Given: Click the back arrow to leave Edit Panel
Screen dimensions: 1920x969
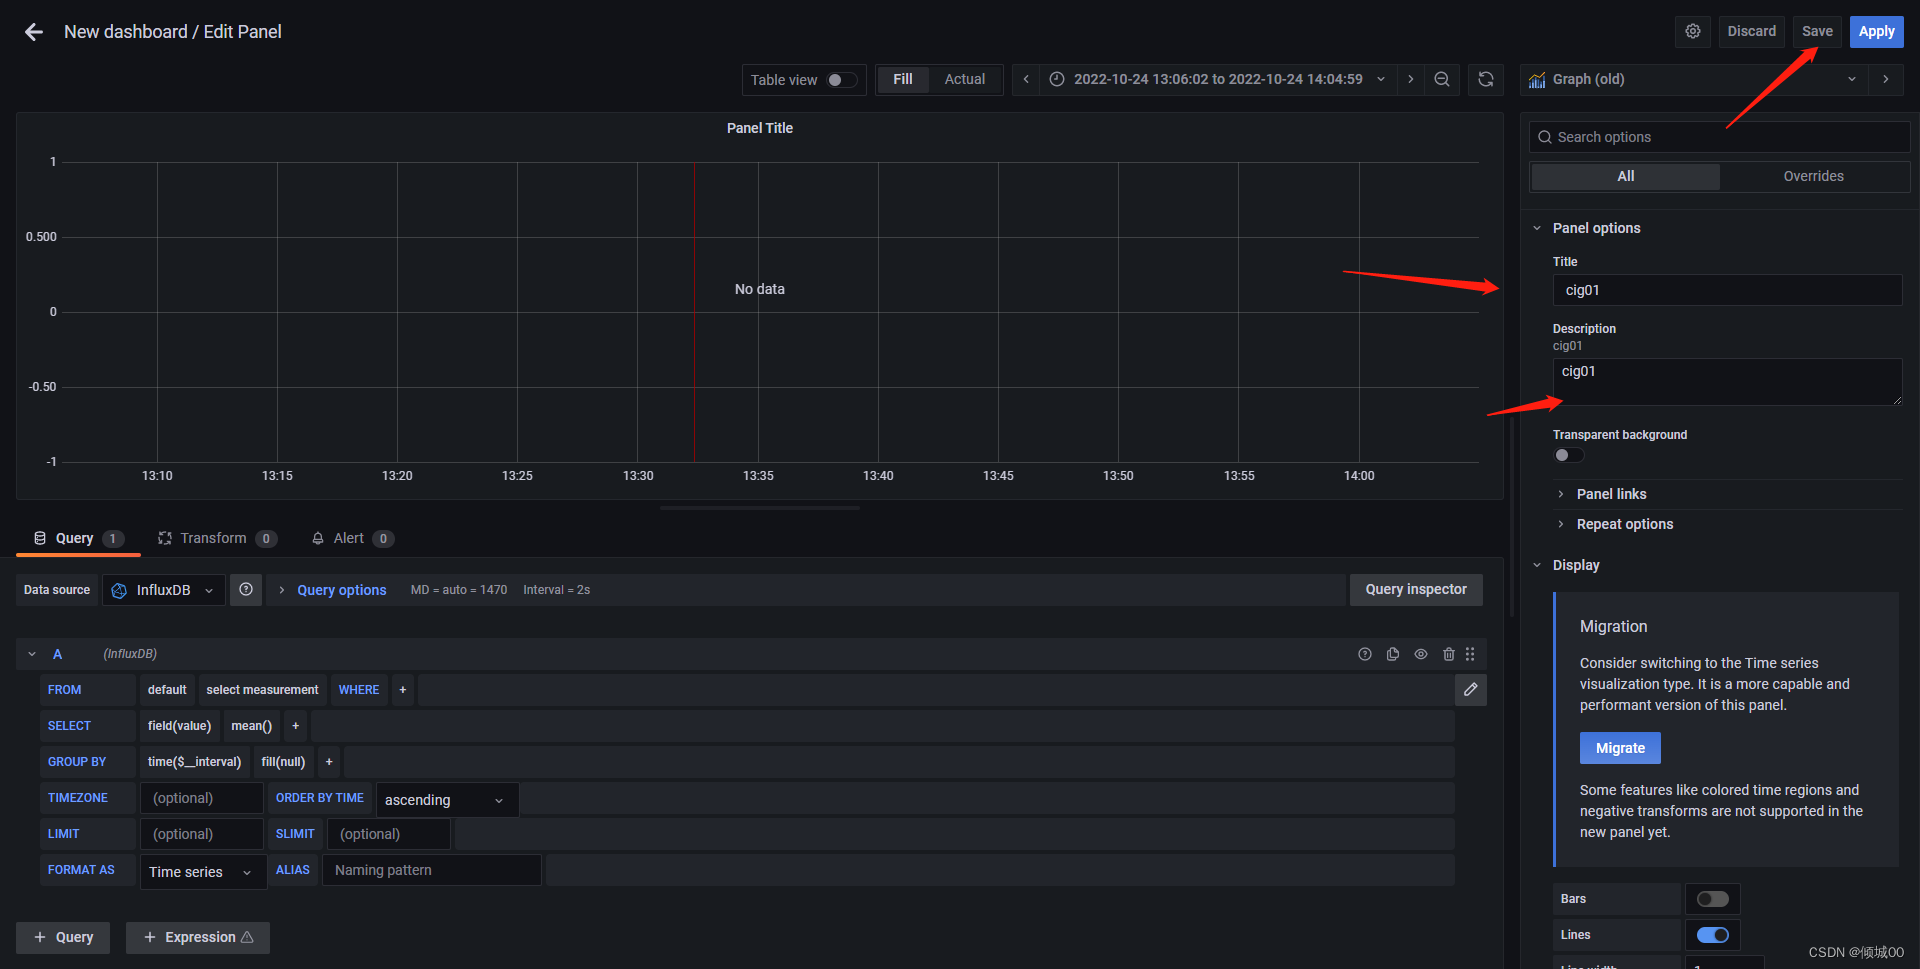Looking at the screenshot, I should pyautogui.click(x=34, y=32).
